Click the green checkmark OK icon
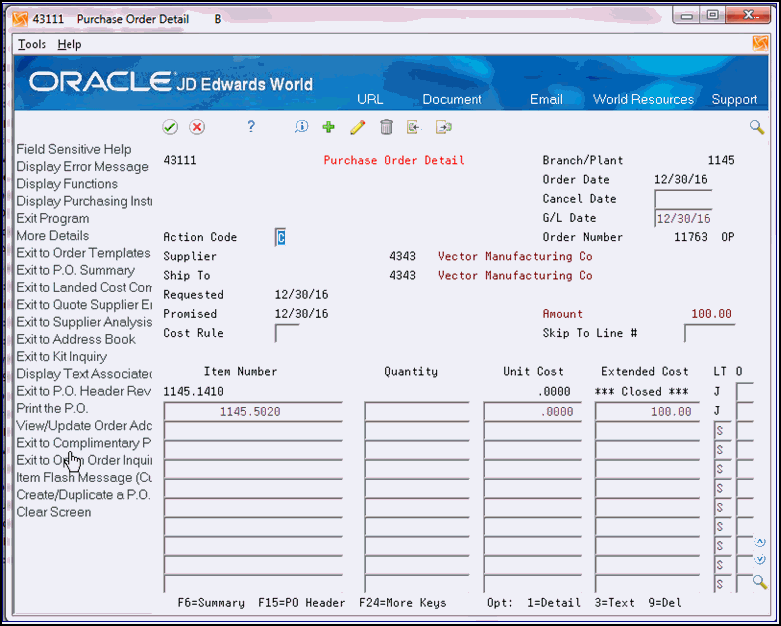This screenshot has width=781, height=626. tap(170, 127)
